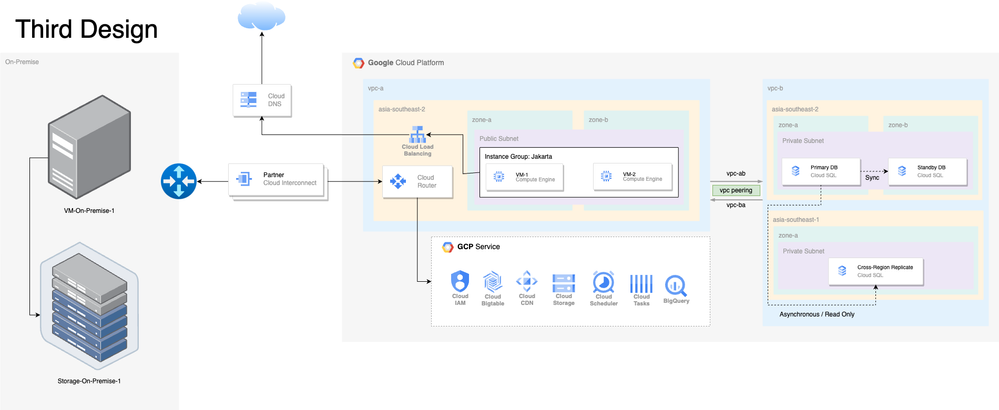Click the BigQuery icon

coord(675,285)
